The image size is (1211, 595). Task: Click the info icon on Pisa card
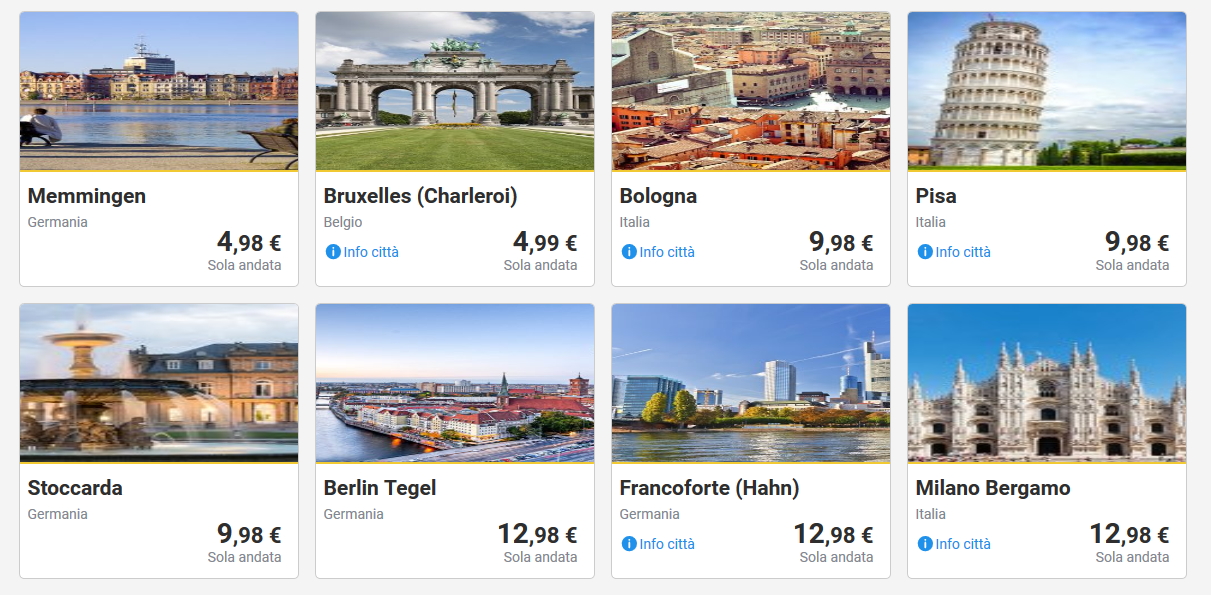(925, 252)
